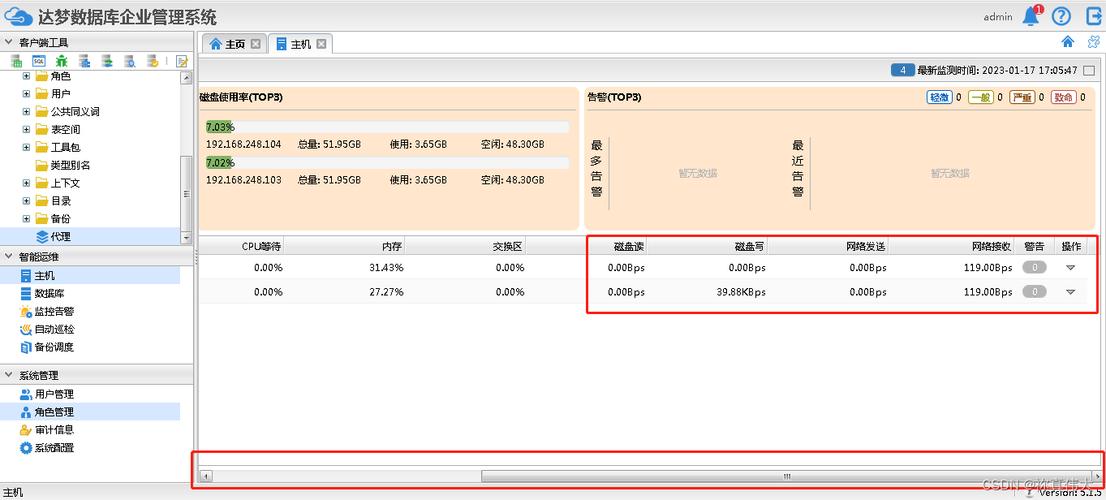This screenshot has width=1106, height=500.
Task: Click the horizontal scrollbar thumb
Action: tap(786, 476)
